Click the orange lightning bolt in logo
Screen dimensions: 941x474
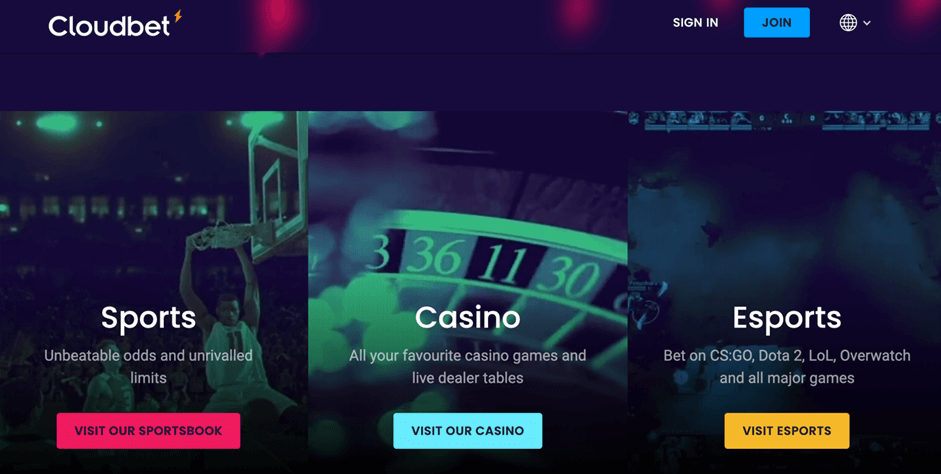click(178, 16)
